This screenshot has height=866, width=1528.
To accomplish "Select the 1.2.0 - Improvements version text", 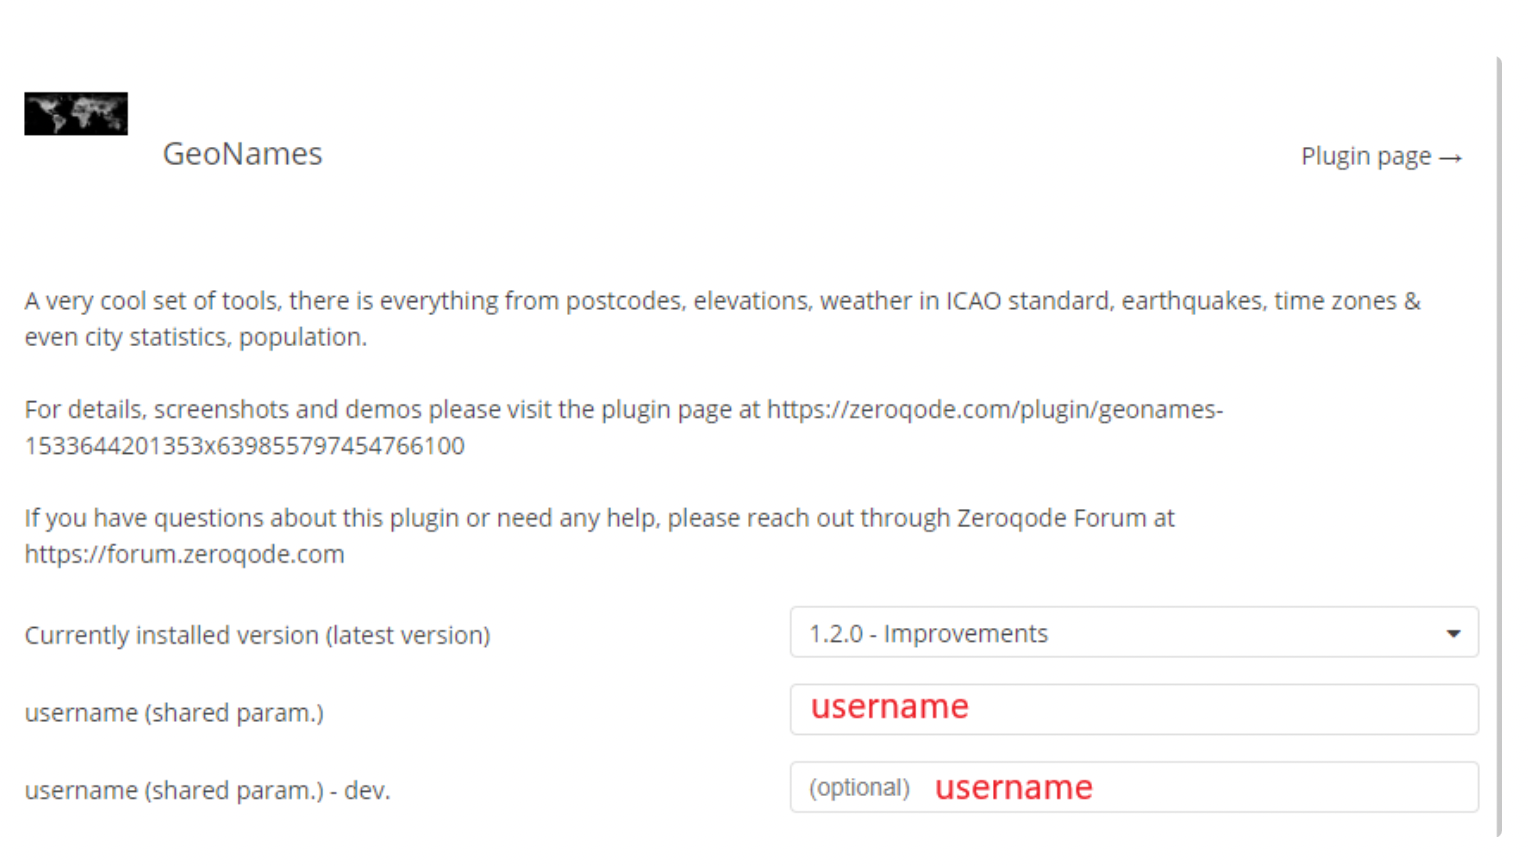I will coord(928,633).
